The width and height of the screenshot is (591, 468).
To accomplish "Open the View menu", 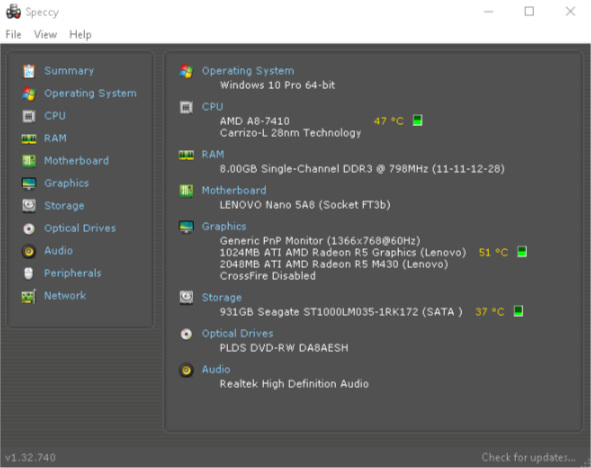I will tap(45, 35).
